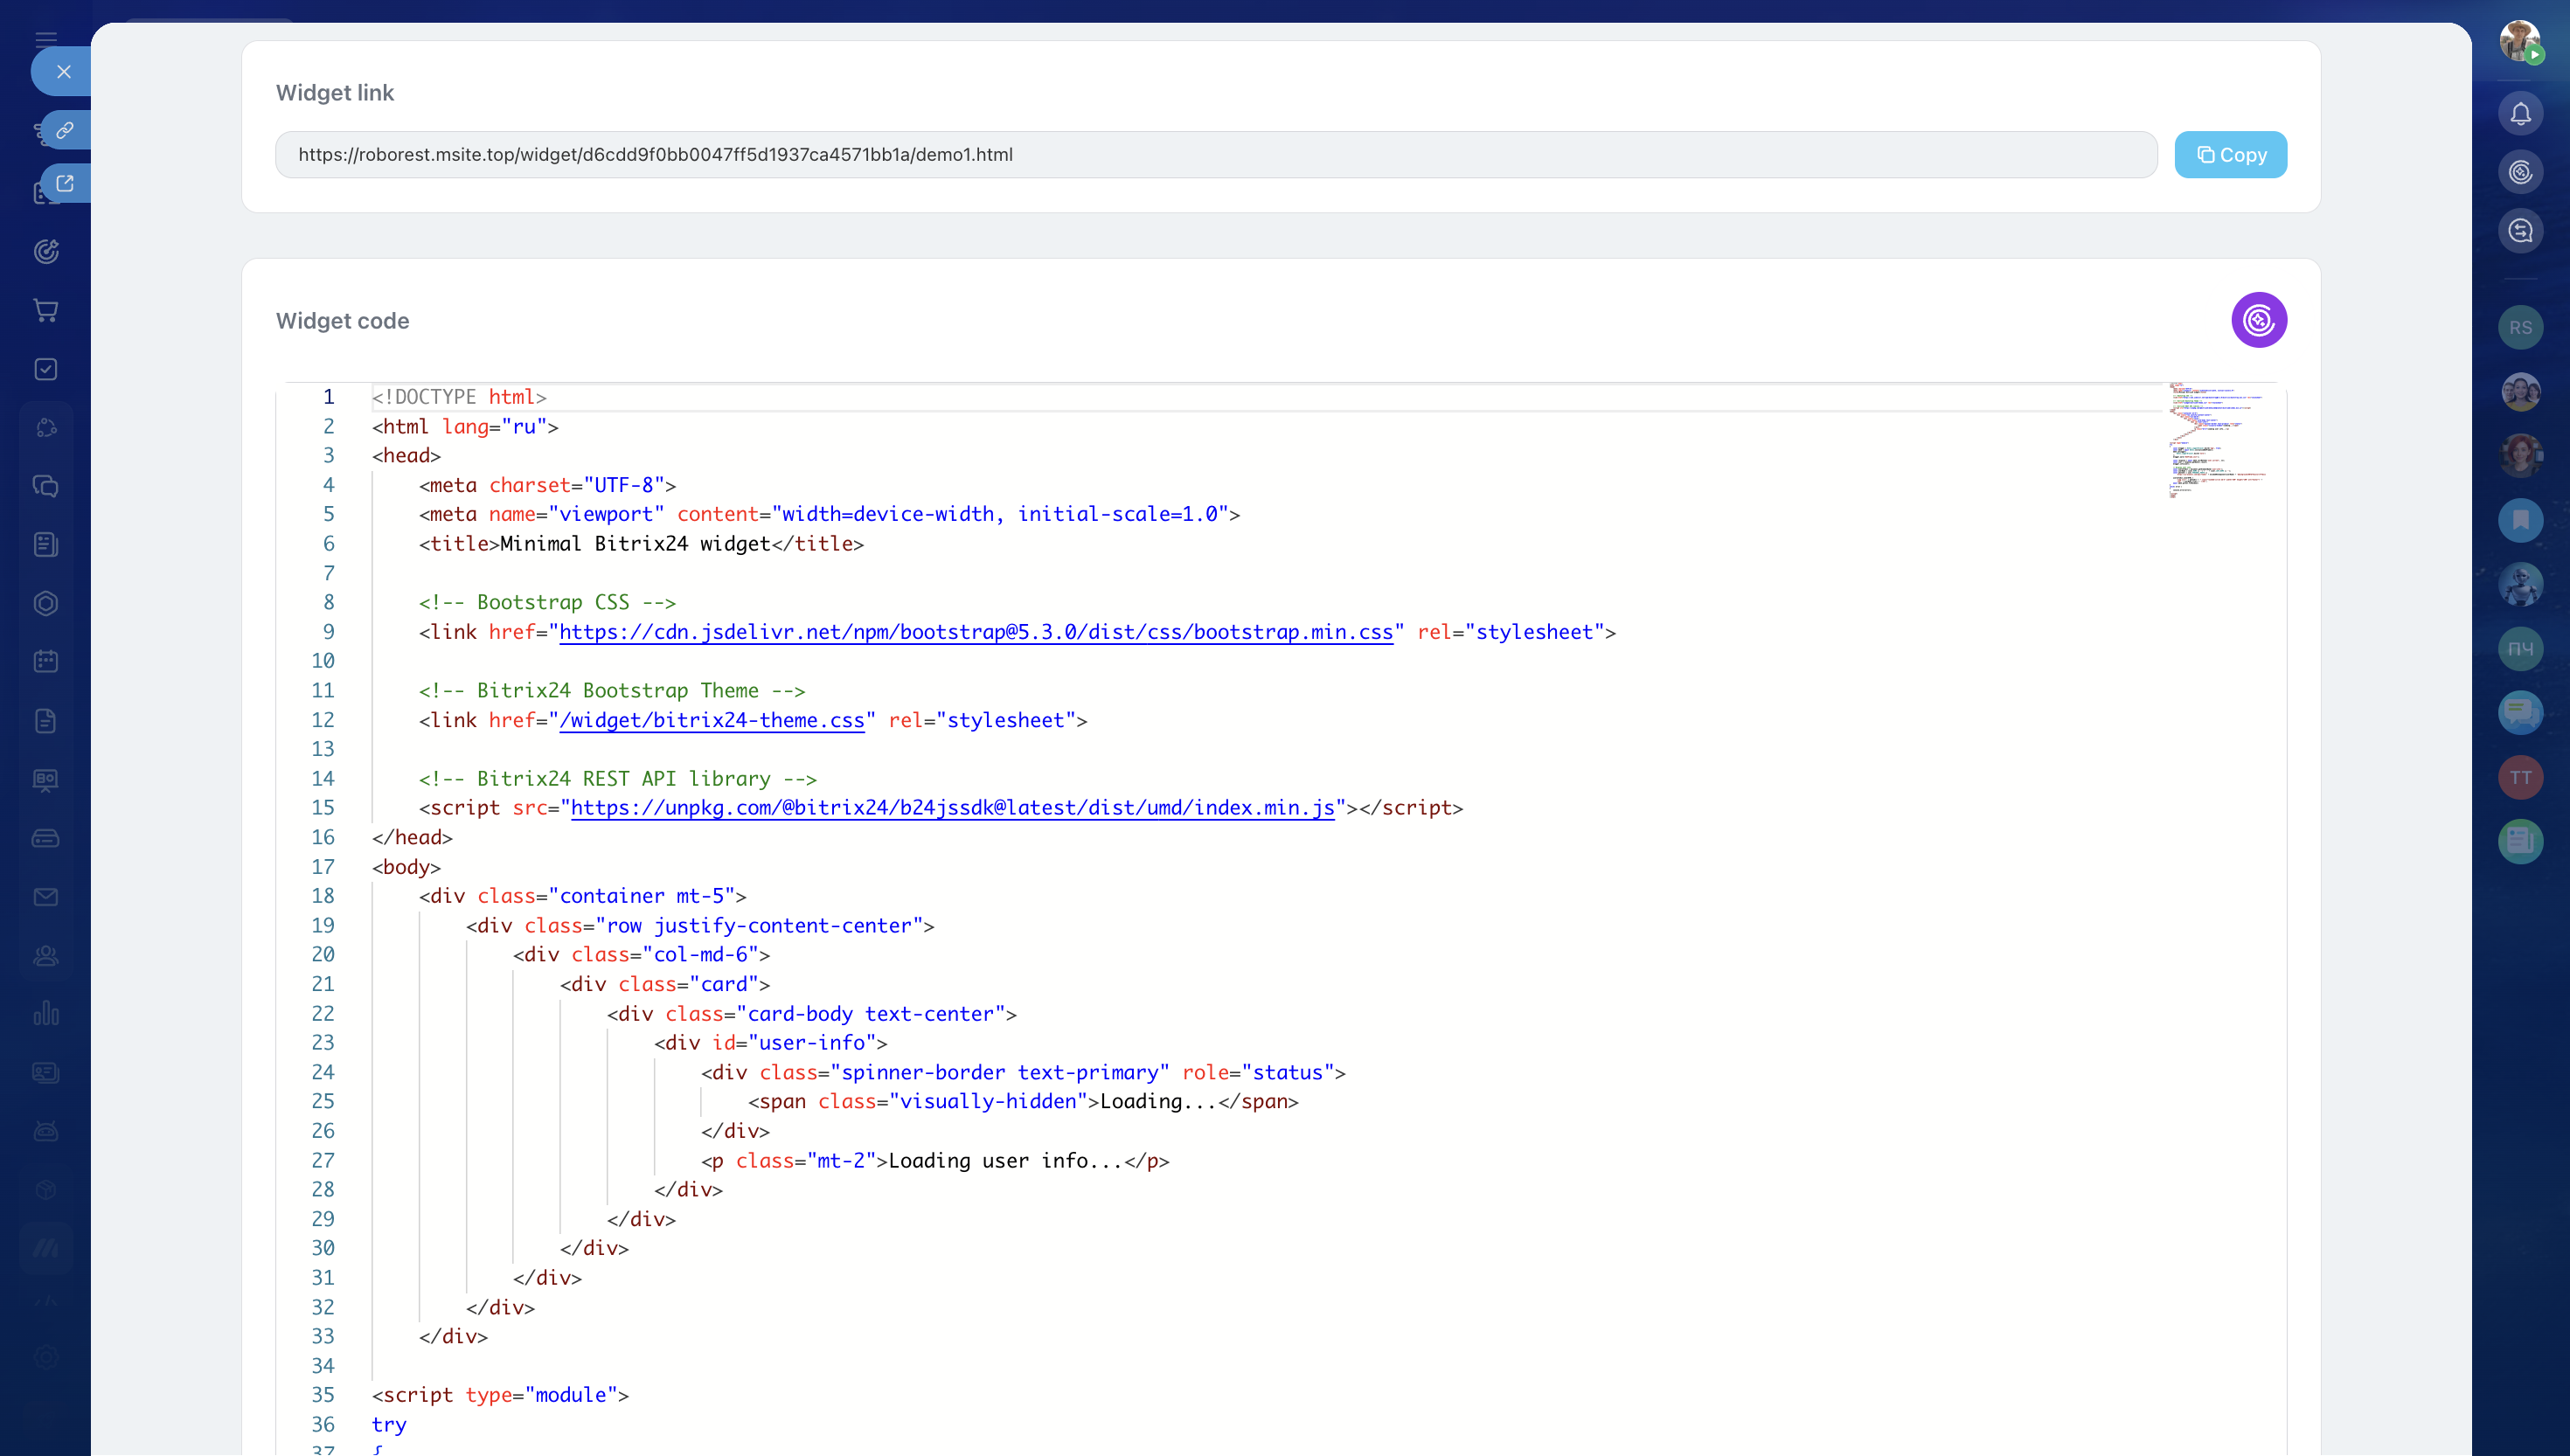
Task: Open panel in new window icon
Action: 66,184
